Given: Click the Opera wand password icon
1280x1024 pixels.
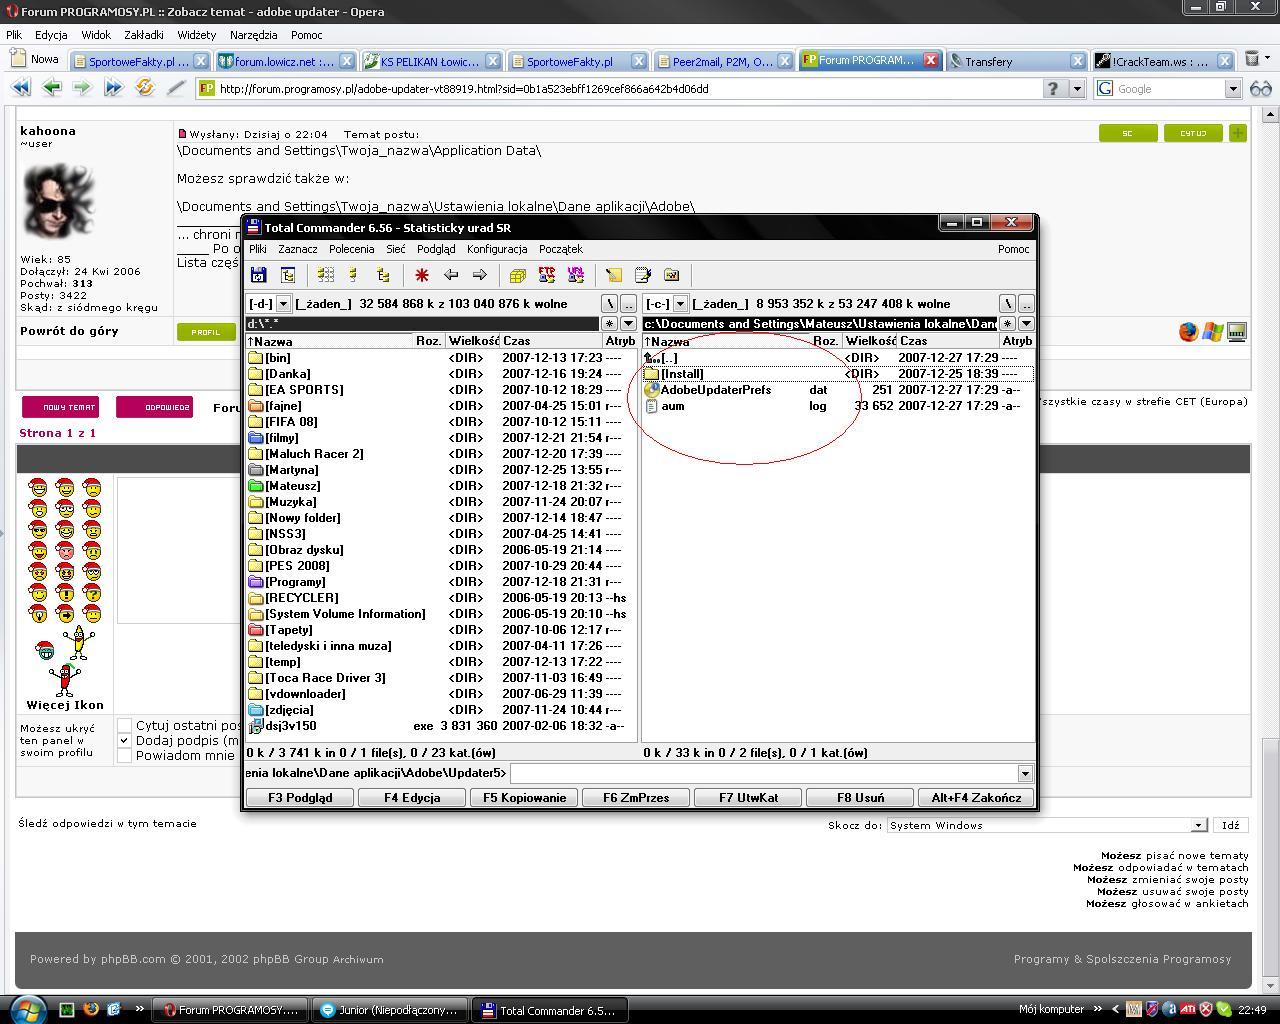Looking at the screenshot, I should pyautogui.click(x=176, y=88).
